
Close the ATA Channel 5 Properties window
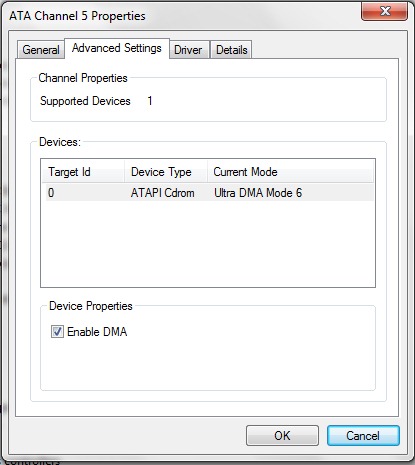click(384, 11)
